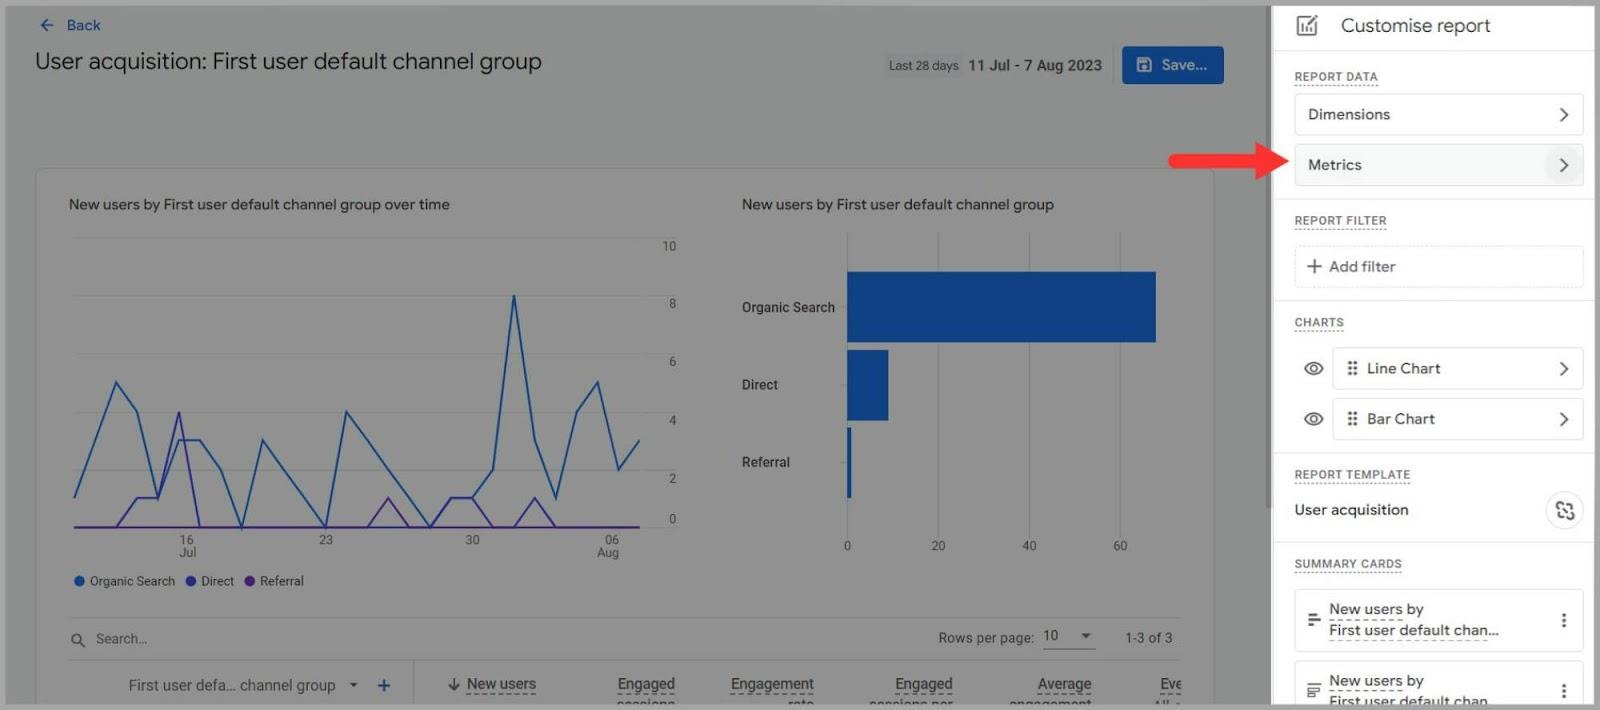Toggle Organic Search series in legend
1600x710 pixels.
point(124,581)
